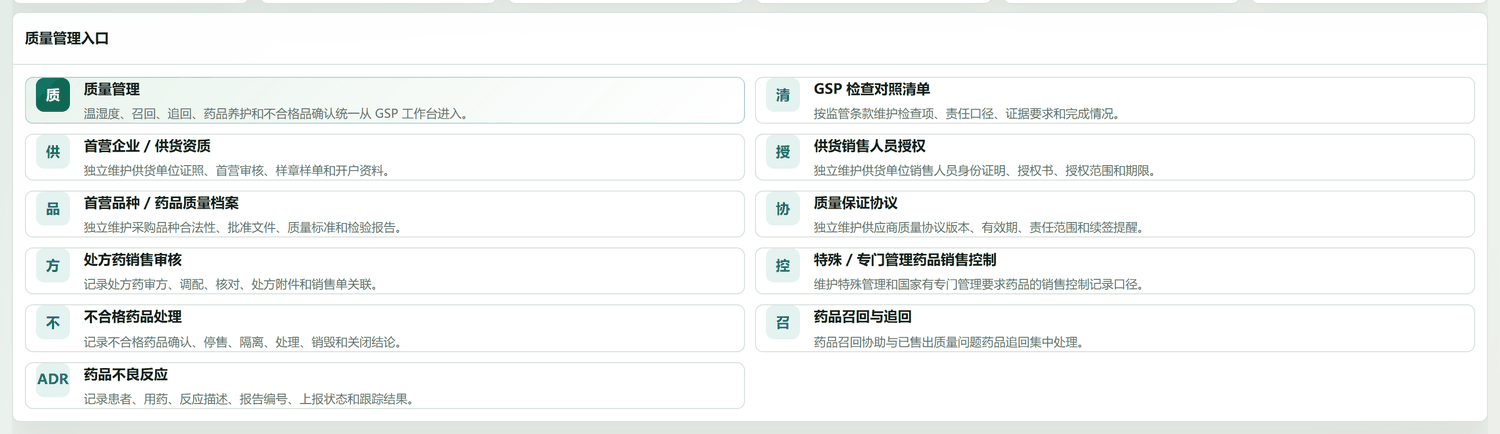The image size is (1500, 434).
Task: Click the 质量管理入口 section heading
Action: click(67, 39)
